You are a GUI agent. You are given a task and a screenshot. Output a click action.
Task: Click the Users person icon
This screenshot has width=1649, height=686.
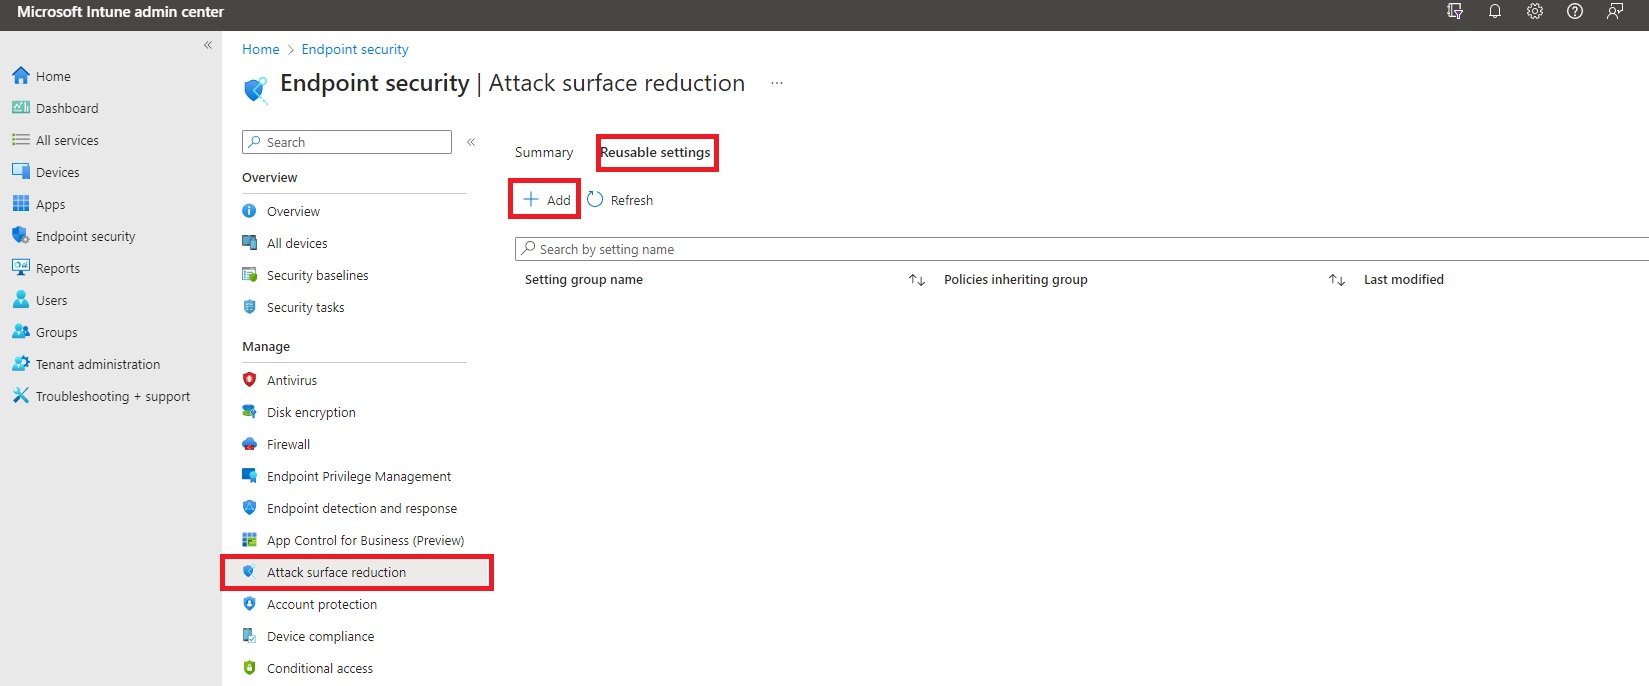21,300
